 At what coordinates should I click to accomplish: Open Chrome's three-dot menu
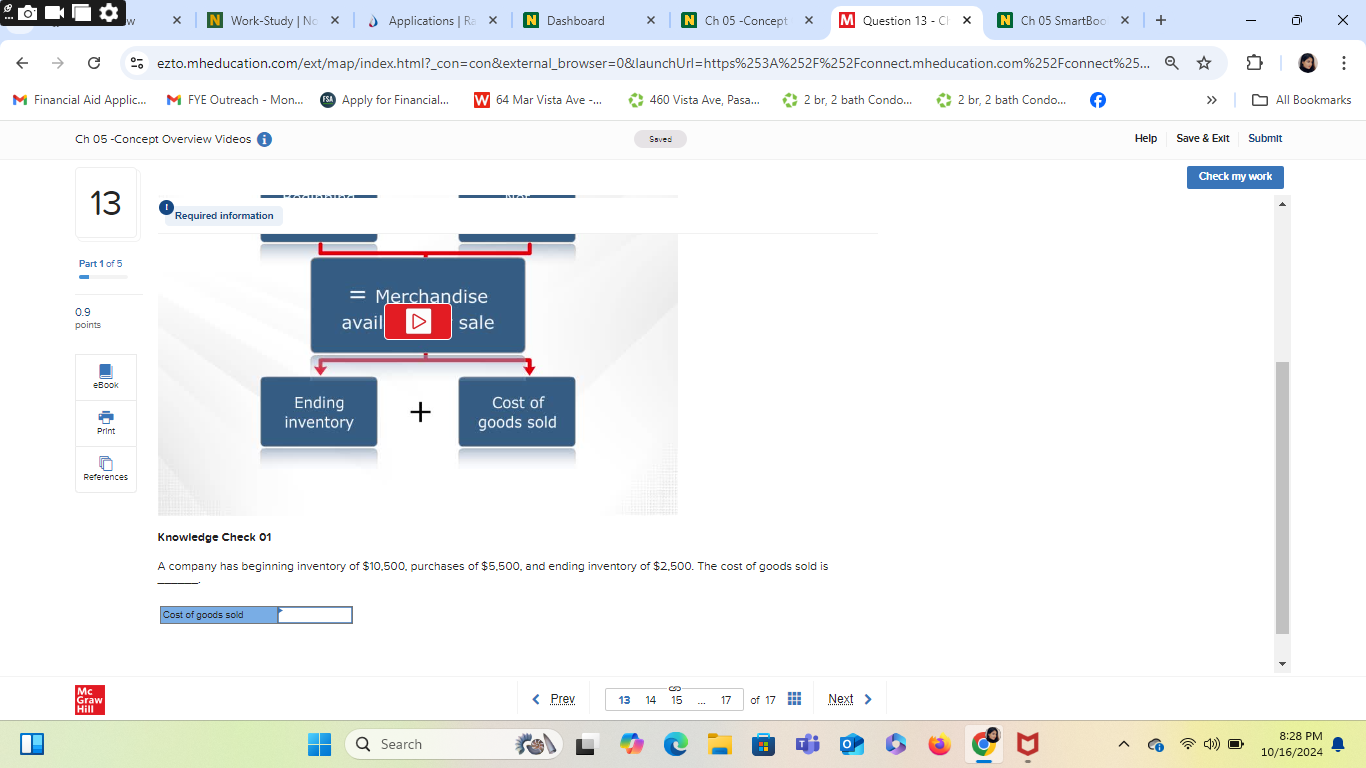1344,63
